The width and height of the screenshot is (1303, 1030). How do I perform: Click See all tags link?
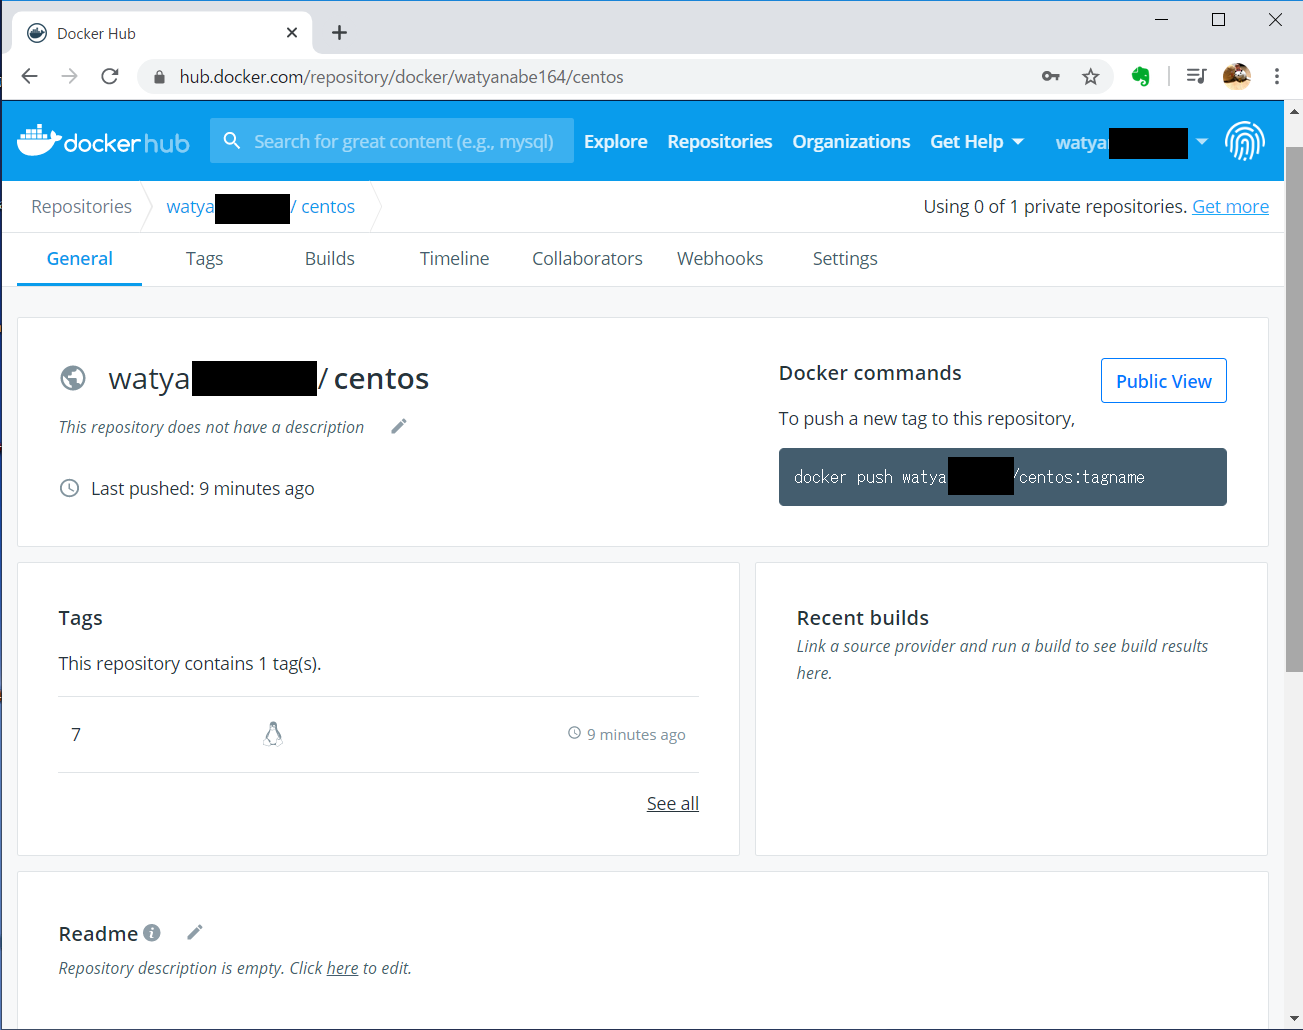click(673, 803)
